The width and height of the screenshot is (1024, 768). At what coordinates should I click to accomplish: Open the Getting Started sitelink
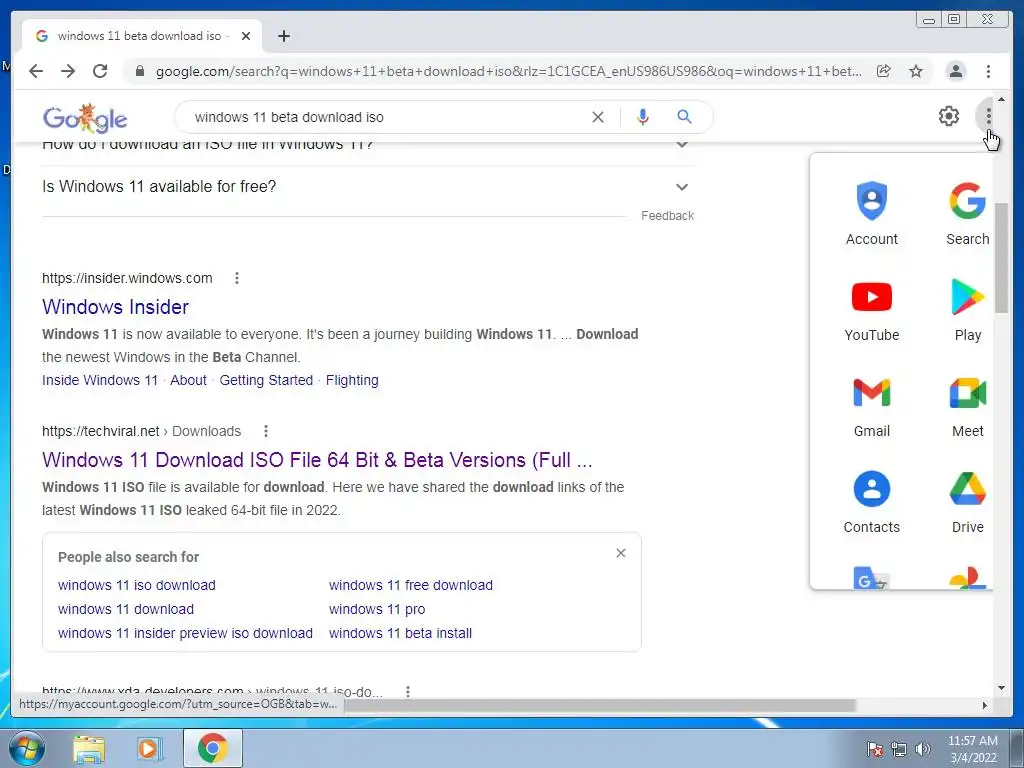point(266,380)
